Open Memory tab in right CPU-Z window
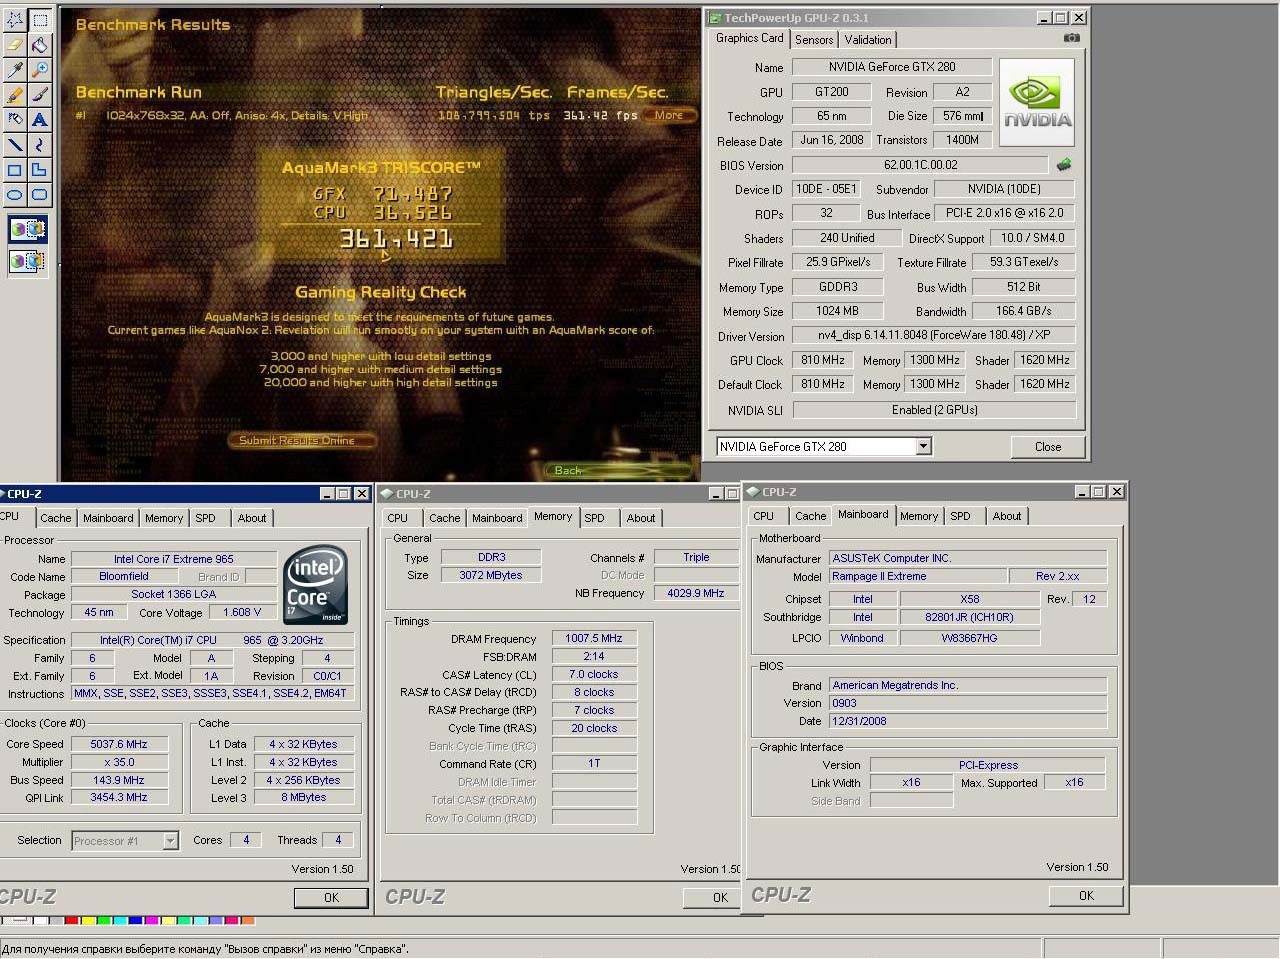 (x=919, y=516)
